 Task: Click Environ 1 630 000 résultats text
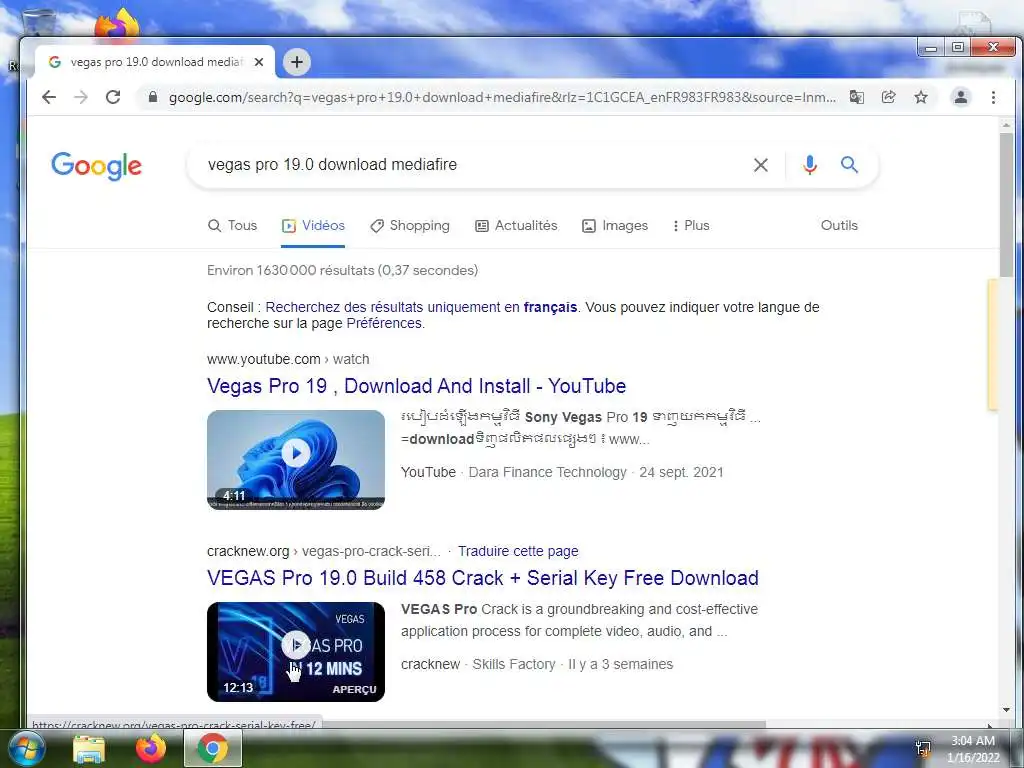pos(342,270)
